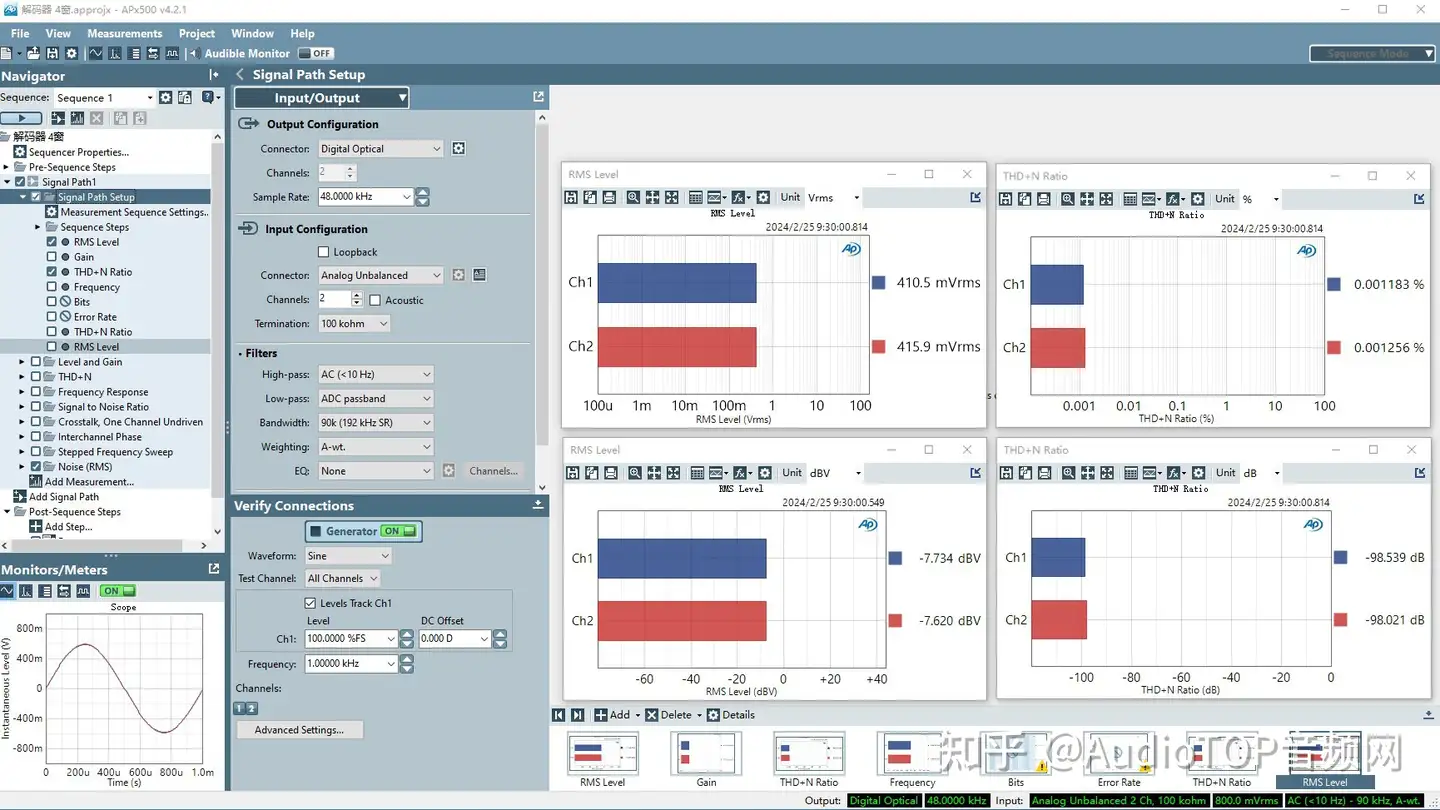Open the View menu

[x=58, y=33]
